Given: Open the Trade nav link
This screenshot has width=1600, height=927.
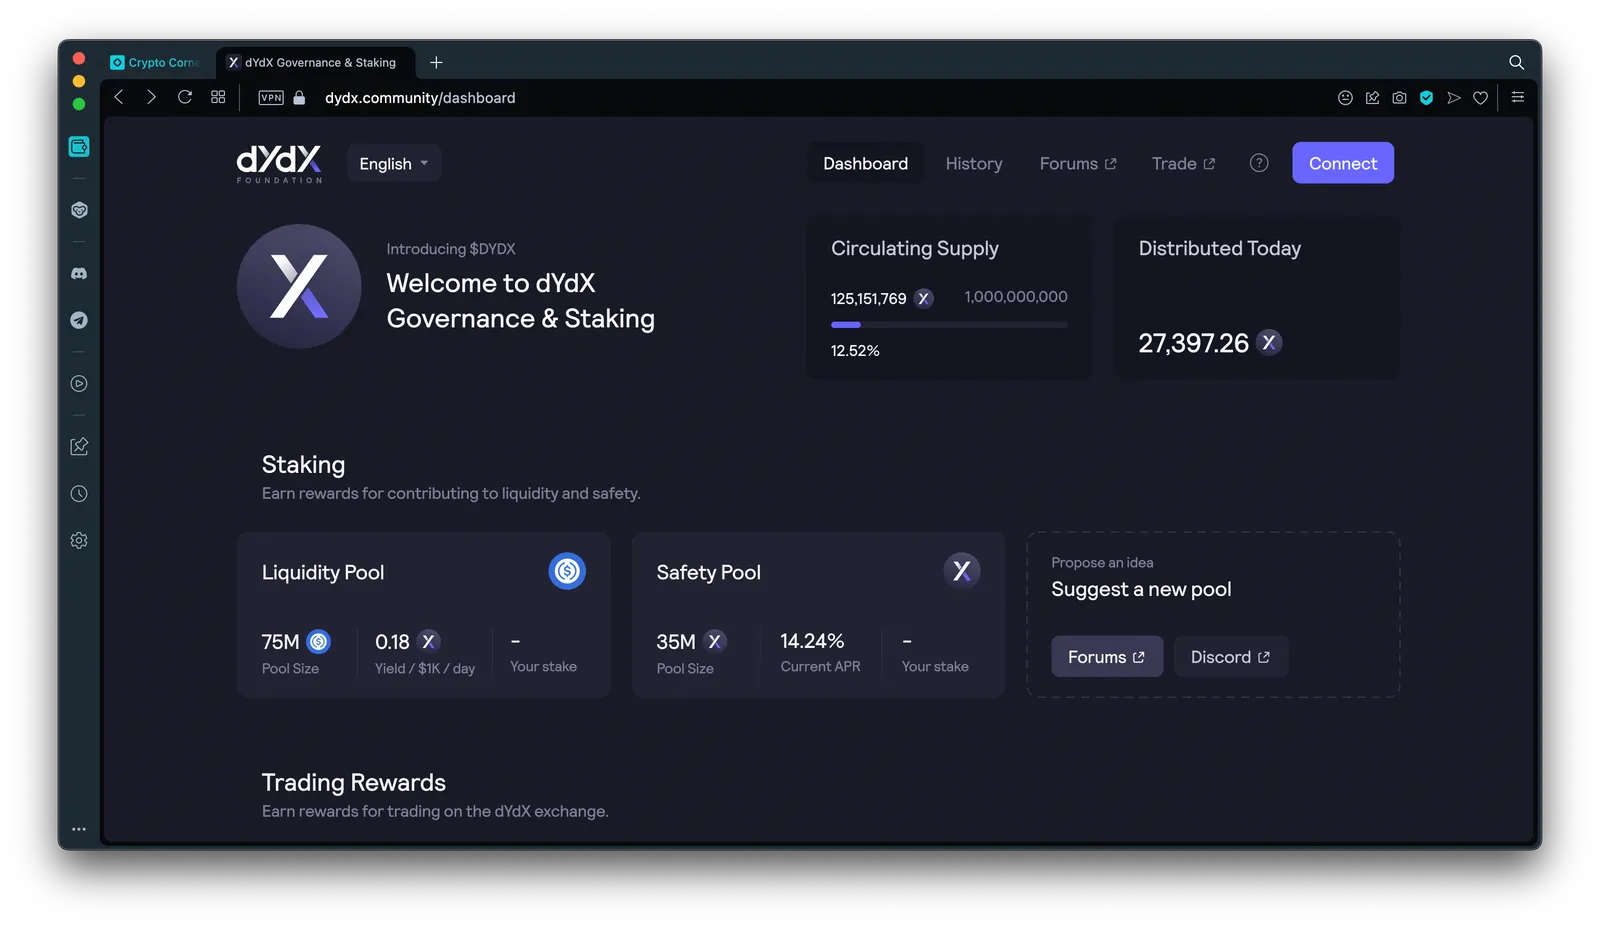Looking at the screenshot, I should 1183,163.
